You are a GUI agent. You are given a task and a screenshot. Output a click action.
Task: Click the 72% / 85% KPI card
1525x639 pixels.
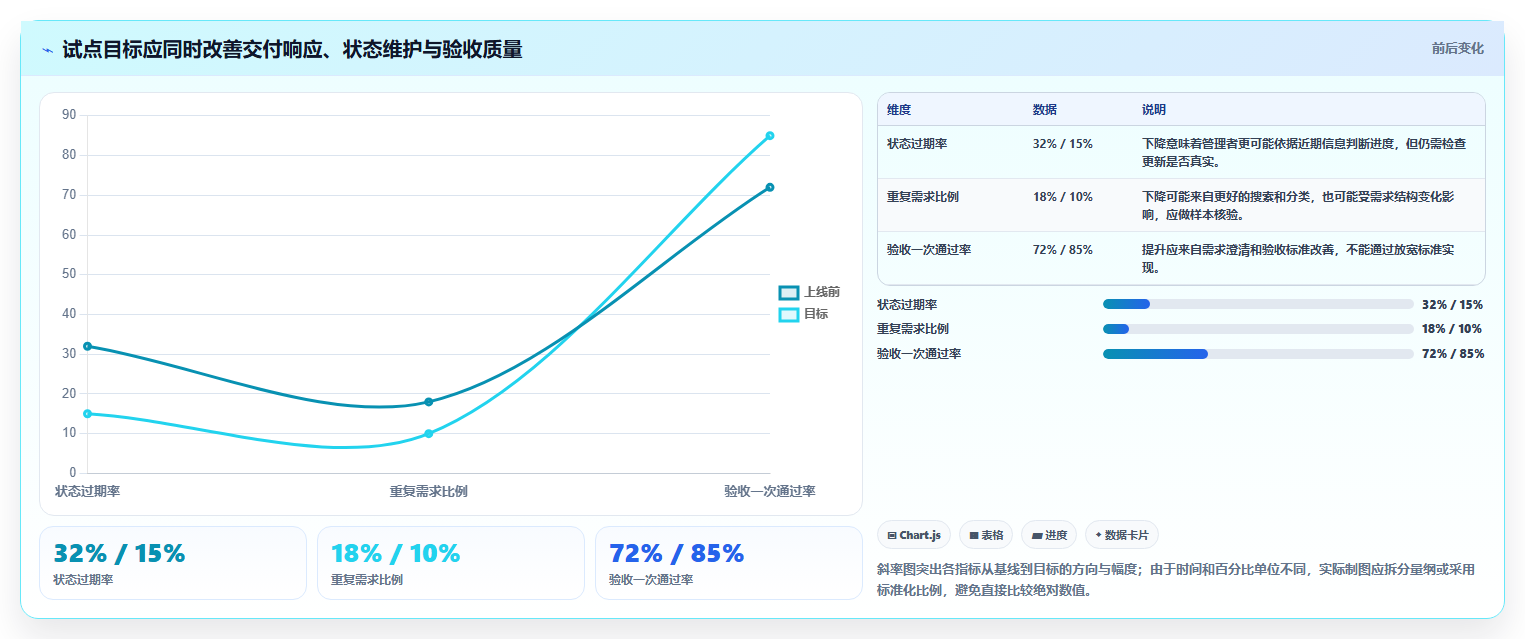tap(729, 563)
